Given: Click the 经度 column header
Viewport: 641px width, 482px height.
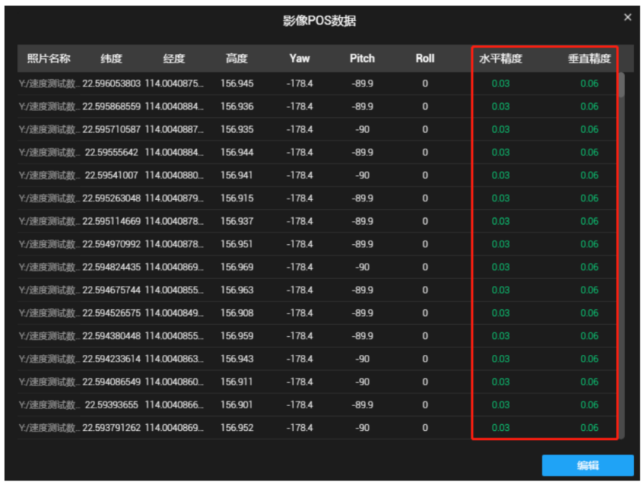Looking at the screenshot, I should (x=173, y=59).
